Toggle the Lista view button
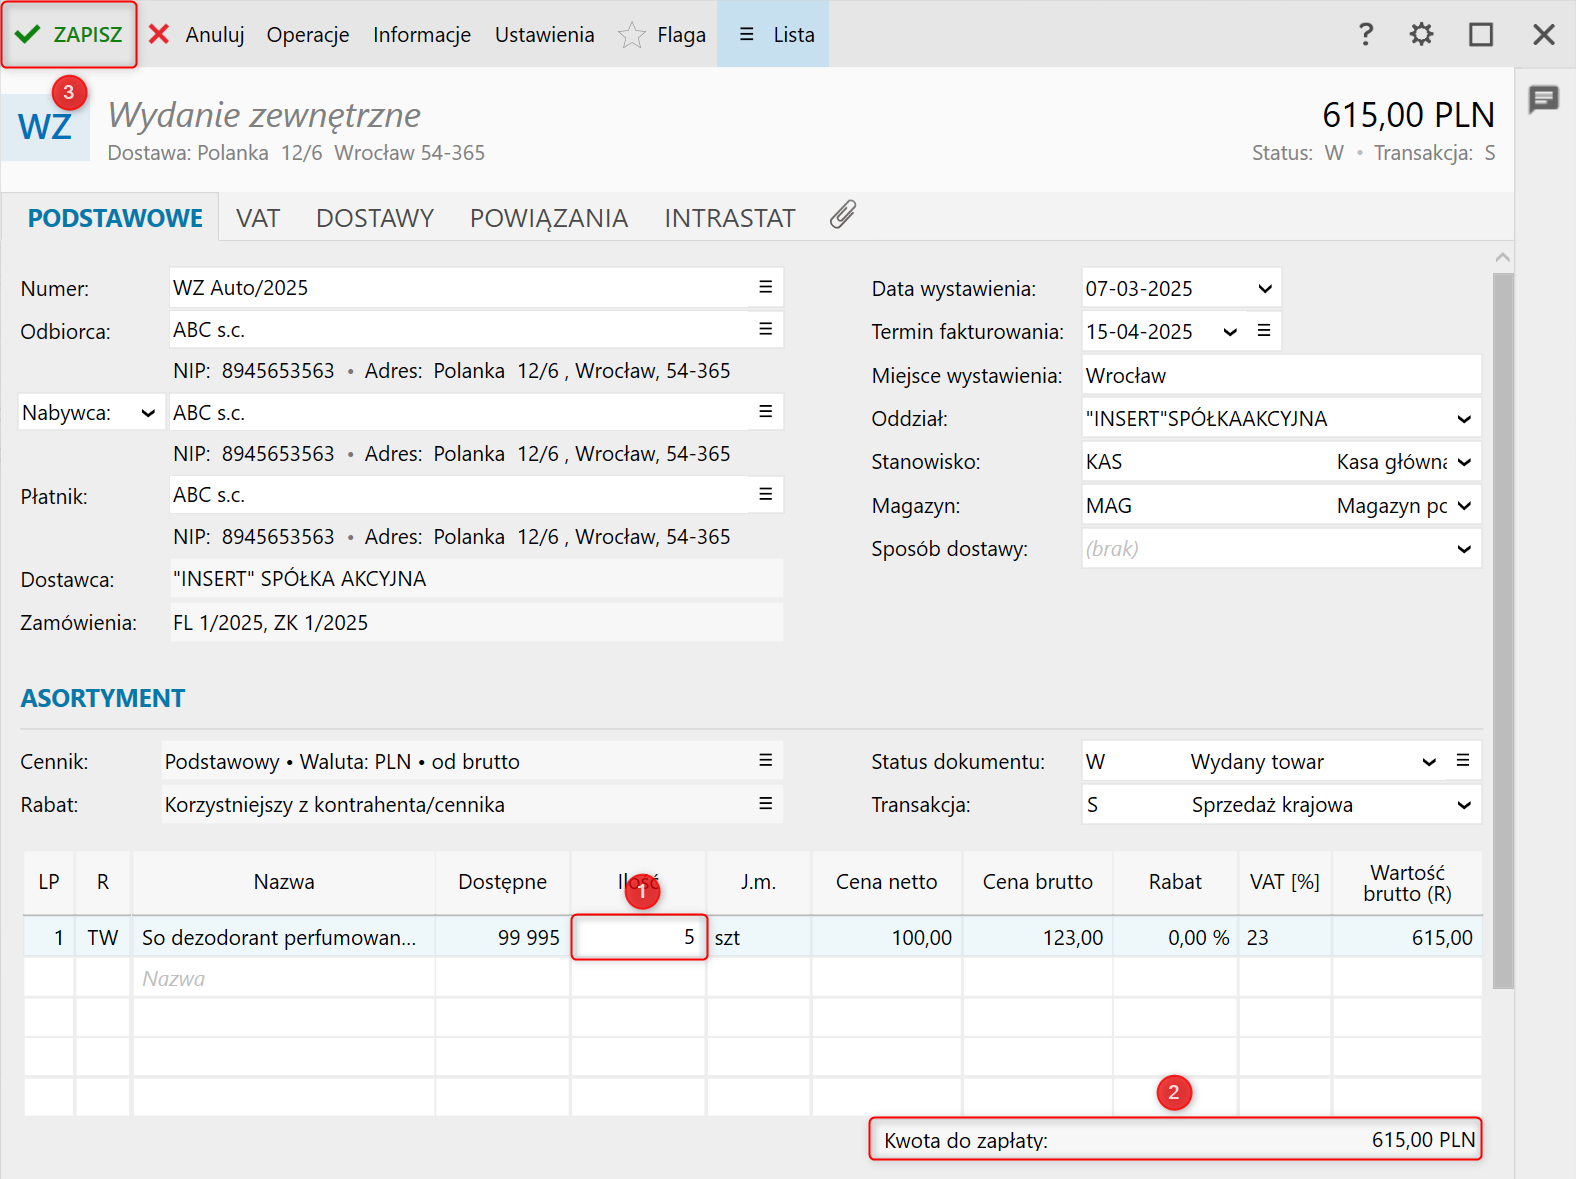This screenshot has width=1576, height=1179. point(773,35)
